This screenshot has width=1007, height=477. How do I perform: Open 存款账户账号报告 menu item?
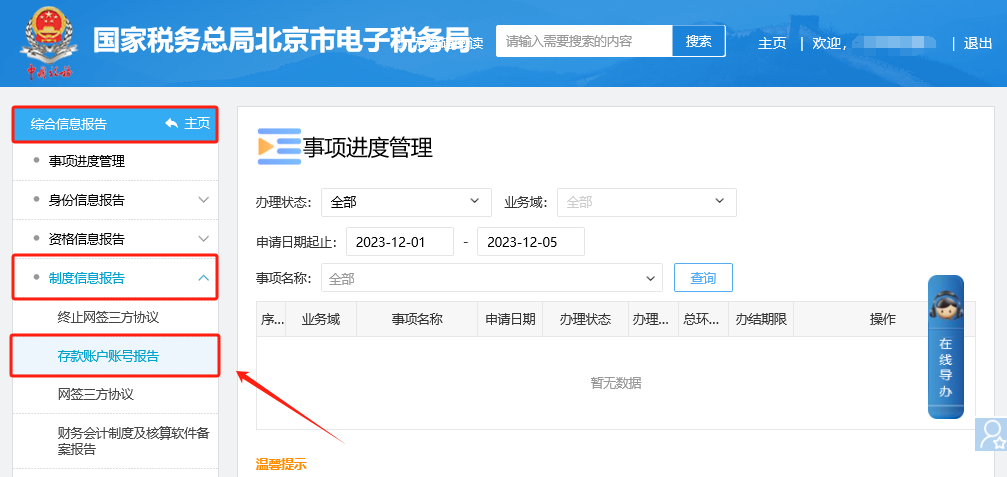[x=108, y=356]
